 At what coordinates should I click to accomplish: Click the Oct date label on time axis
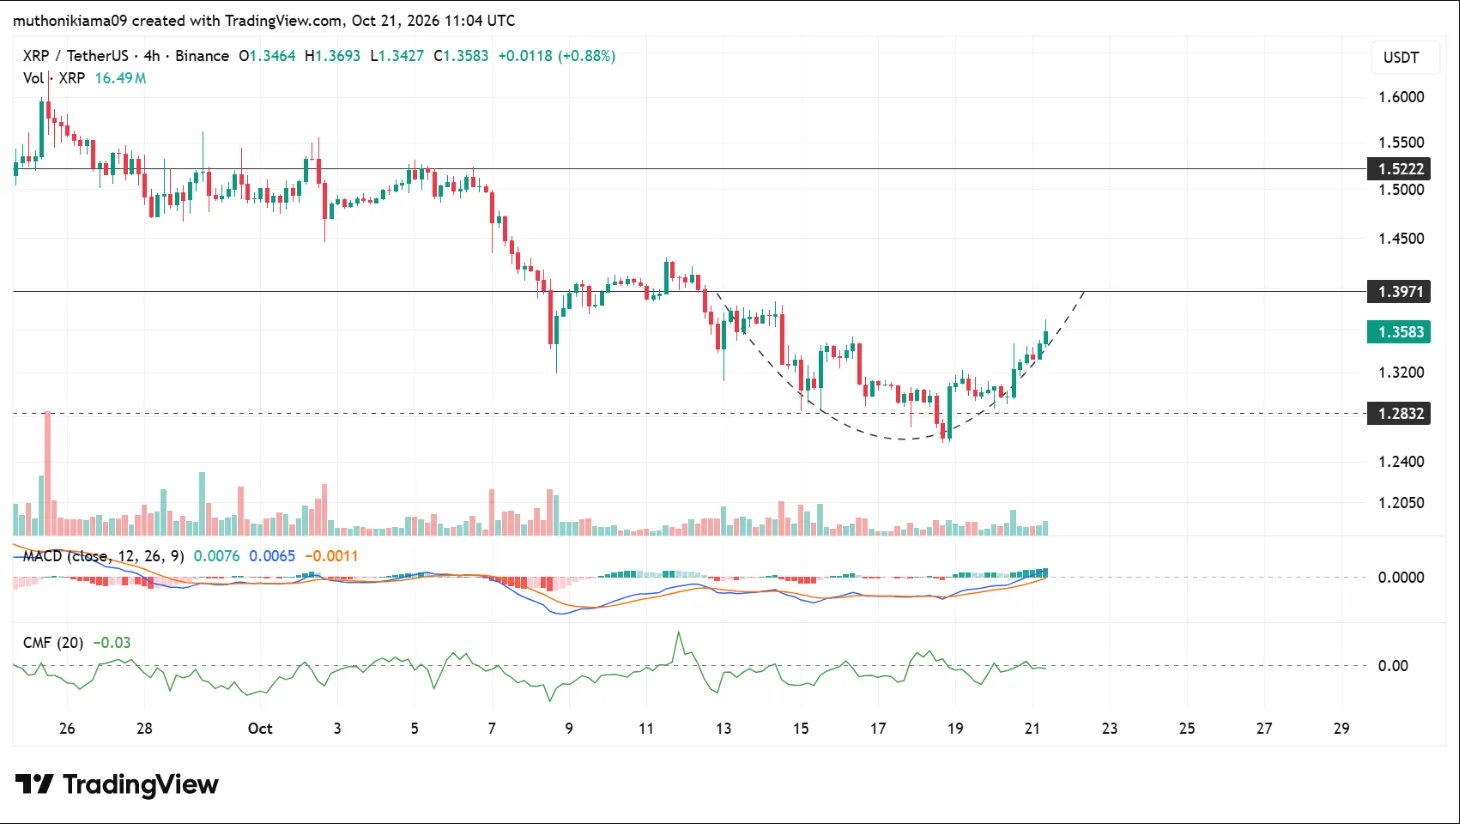click(260, 728)
